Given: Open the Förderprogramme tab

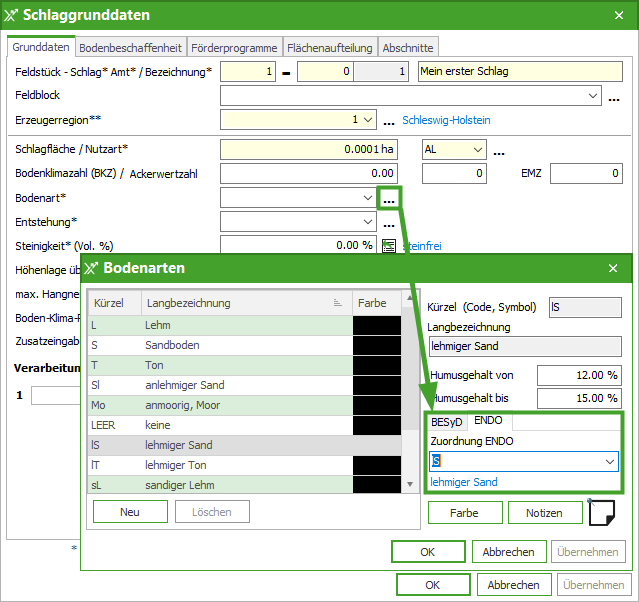Looking at the screenshot, I should pyautogui.click(x=233, y=47).
